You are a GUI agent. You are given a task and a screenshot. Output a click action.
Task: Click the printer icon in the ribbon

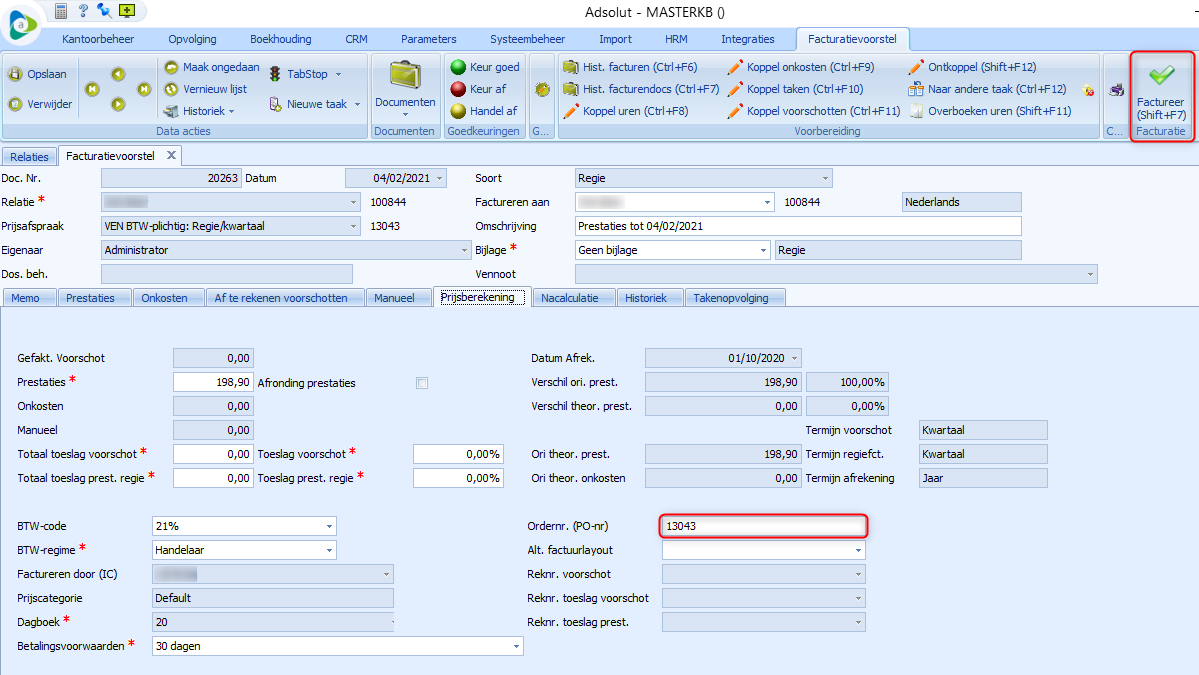click(x=1117, y=89)
